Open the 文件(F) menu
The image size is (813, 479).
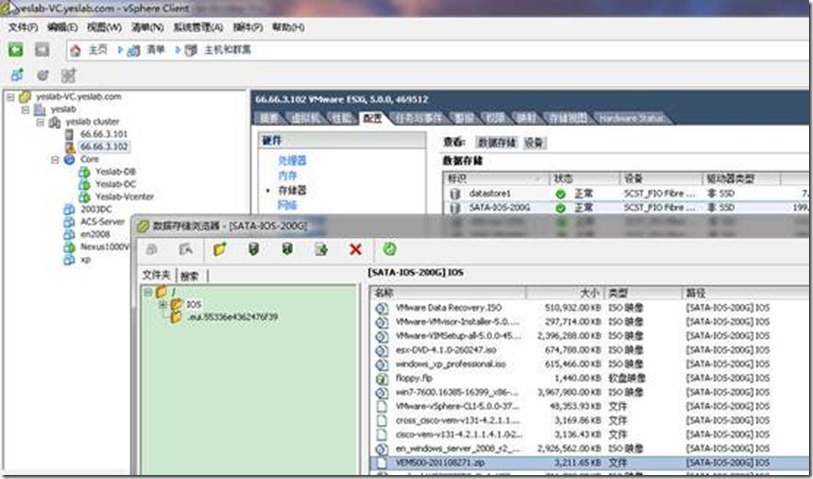pyautogui.click(x=23, y=27)
